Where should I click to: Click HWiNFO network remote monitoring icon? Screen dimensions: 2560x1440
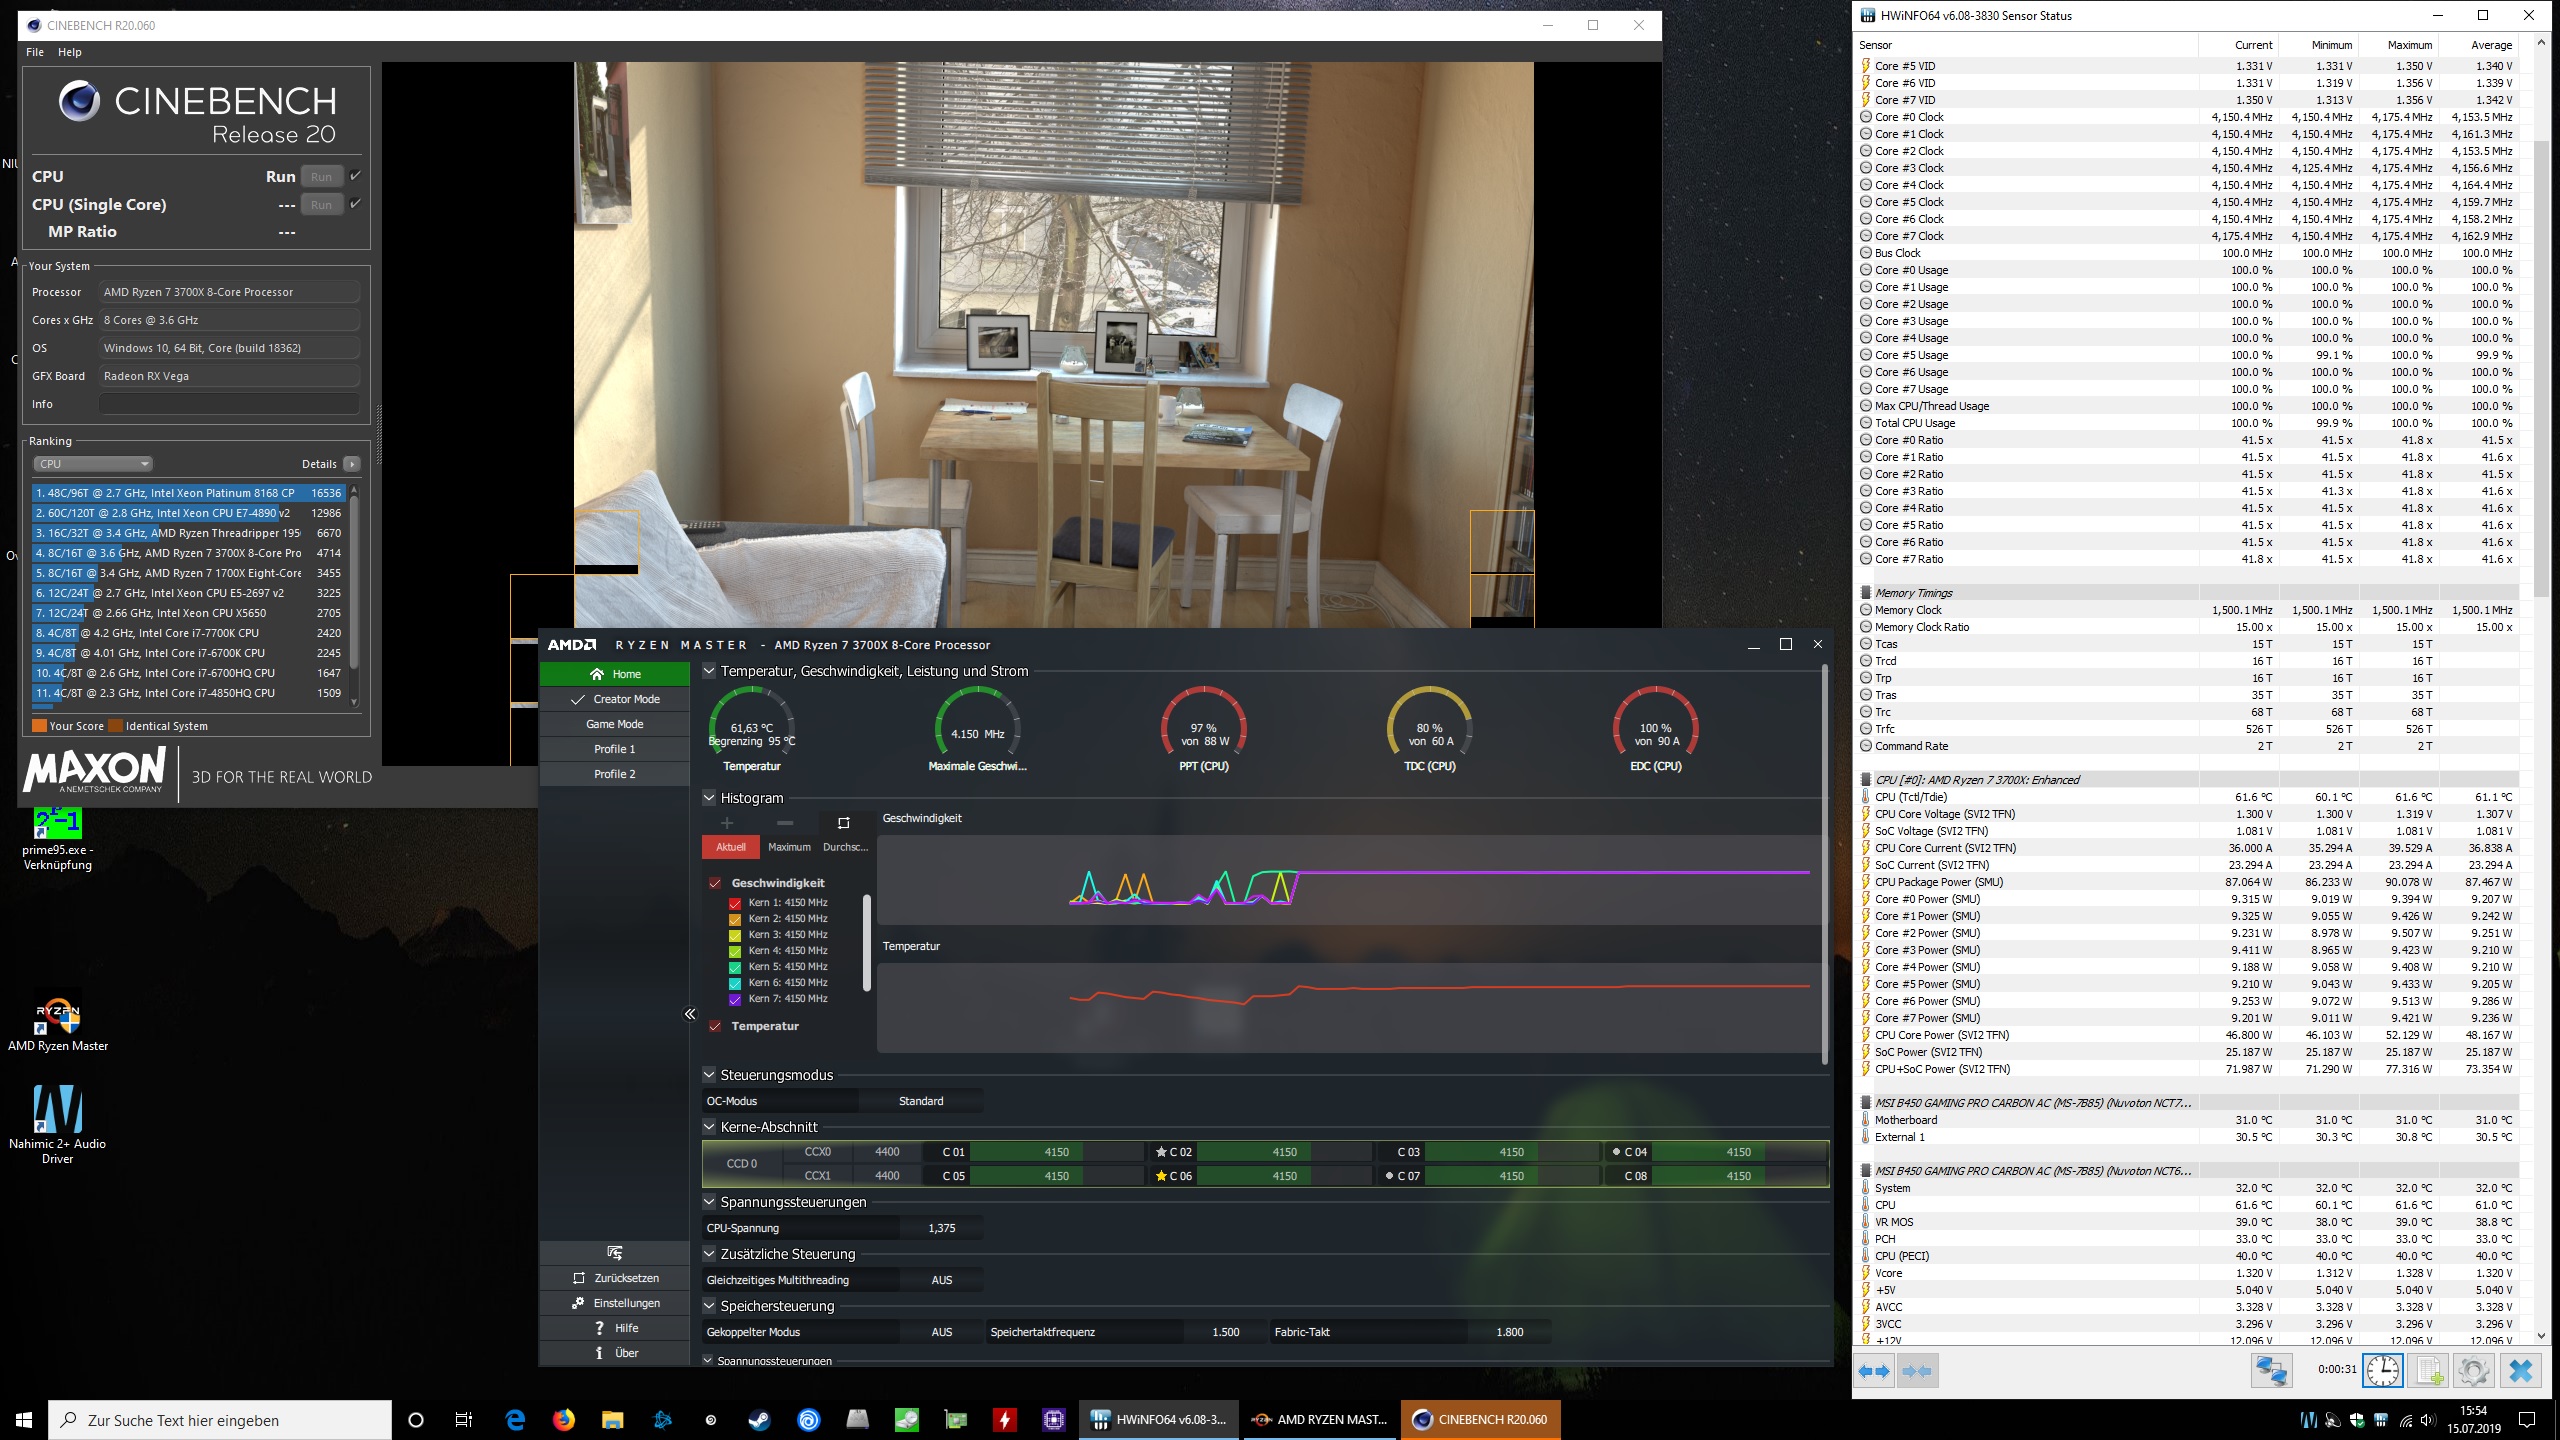click(2271, 1370)
